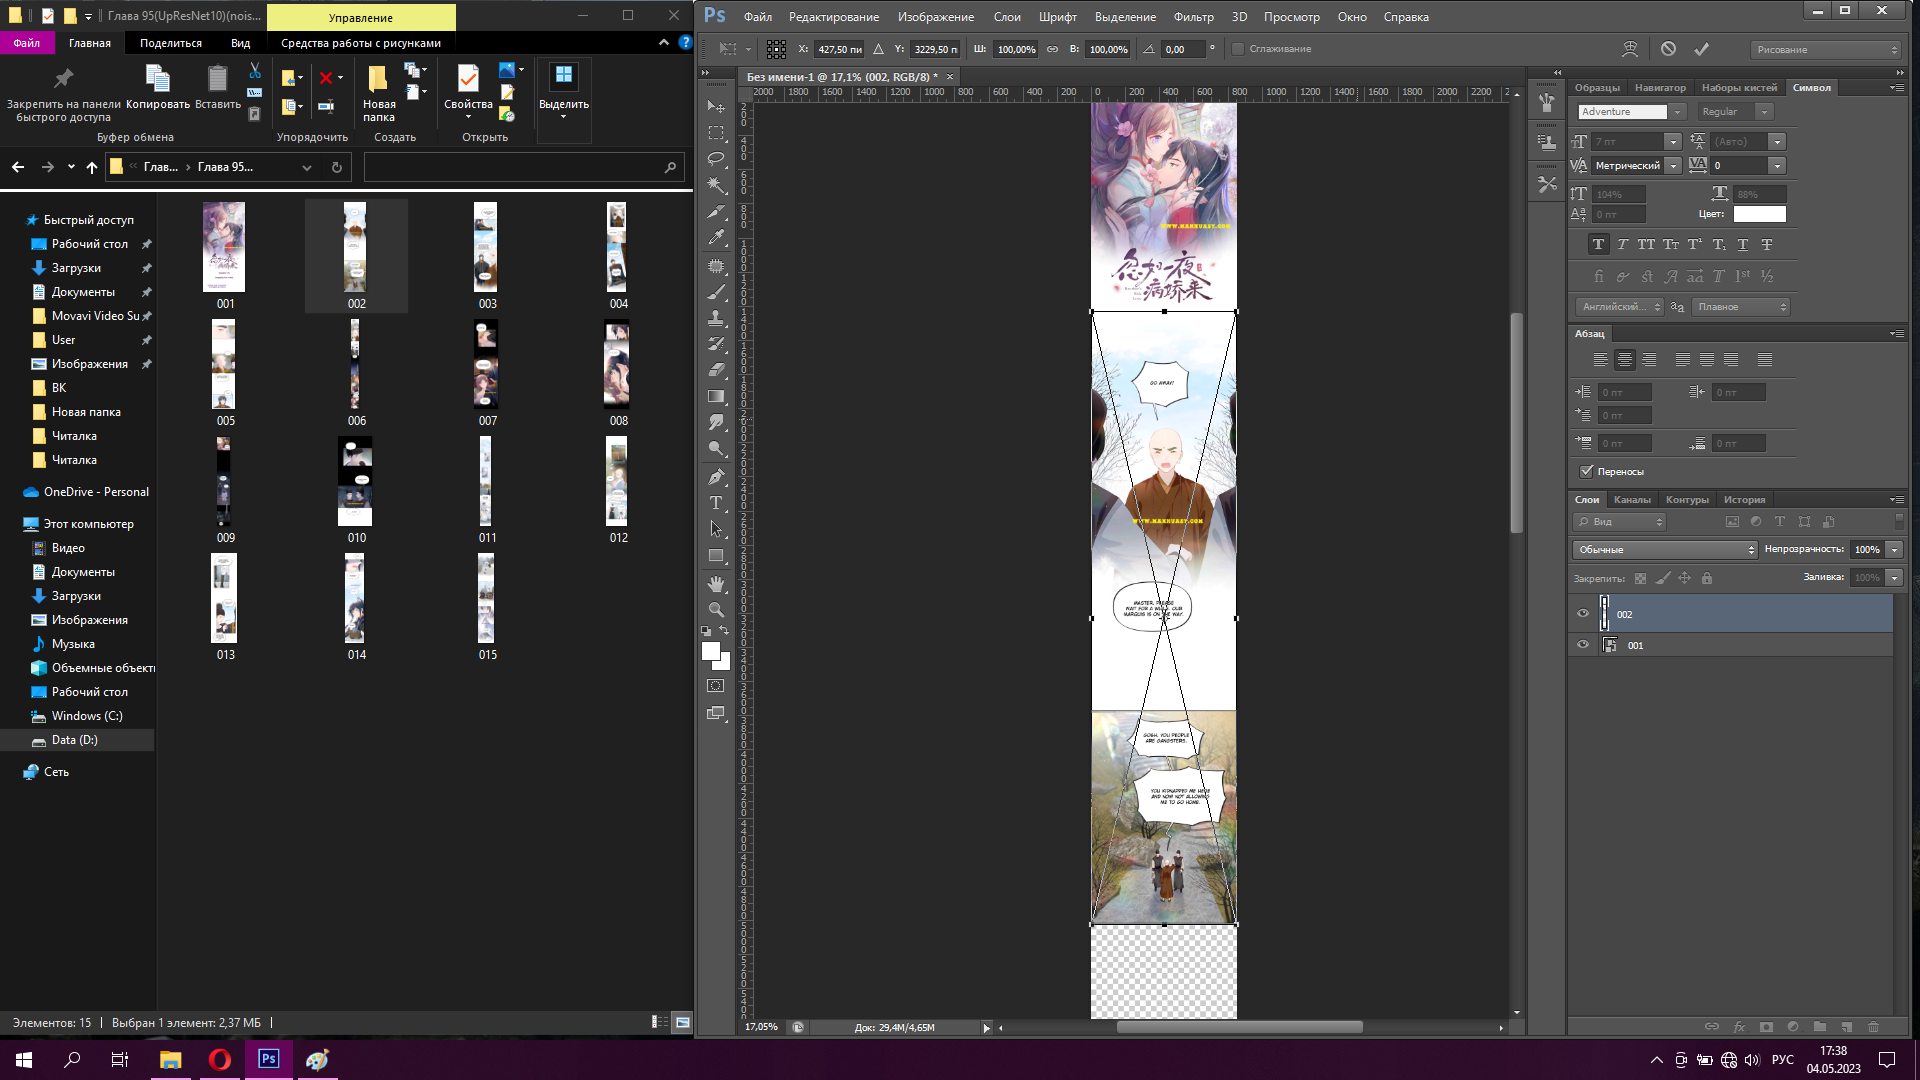Select thumbnail 007 in Explorer
This screenshot has height=1080, width=1920.
(x=487, y=373)
